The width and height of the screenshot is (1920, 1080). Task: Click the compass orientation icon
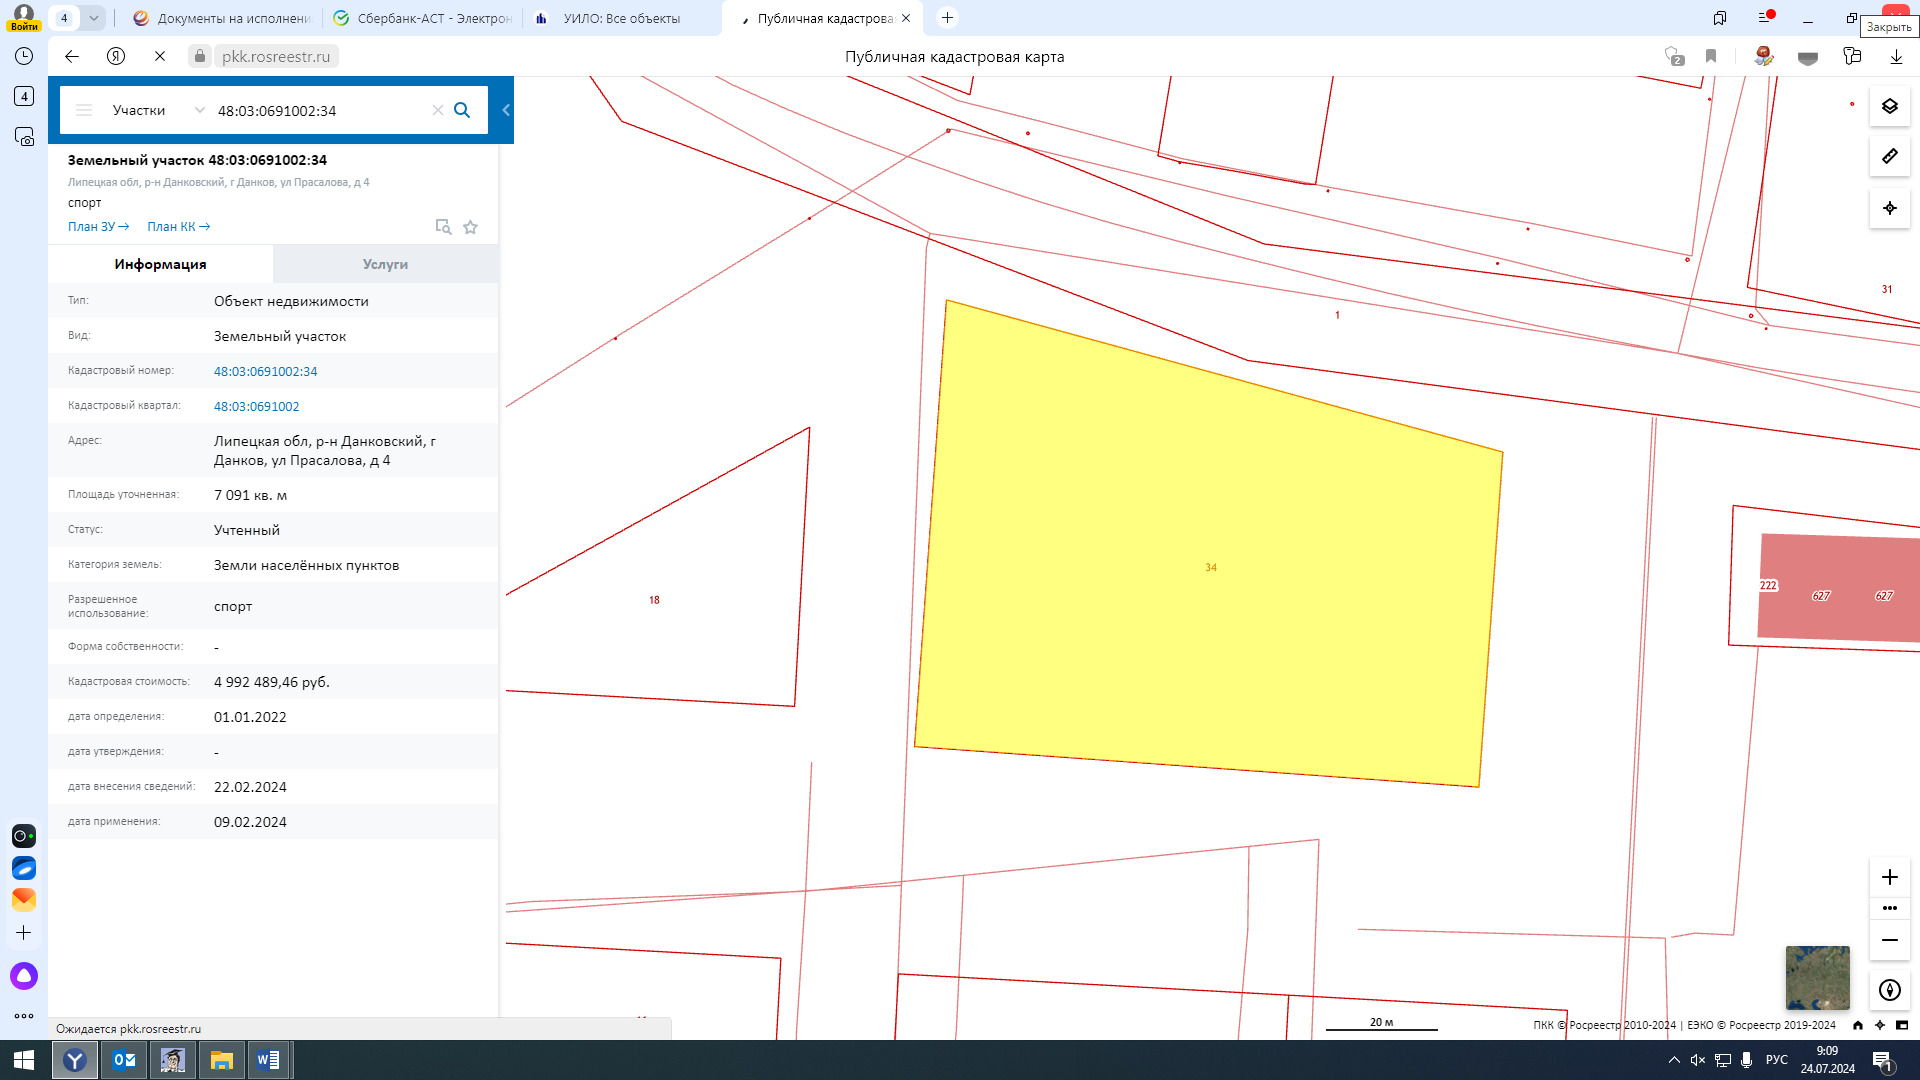1889,990
